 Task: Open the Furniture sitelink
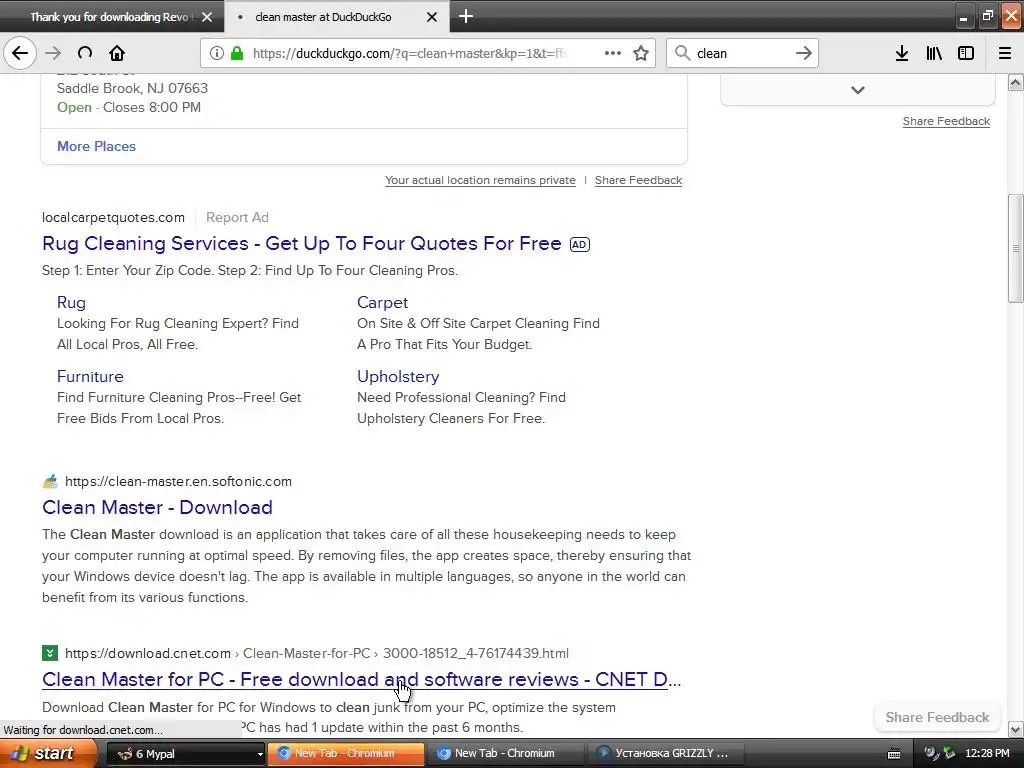pos(90,377)
